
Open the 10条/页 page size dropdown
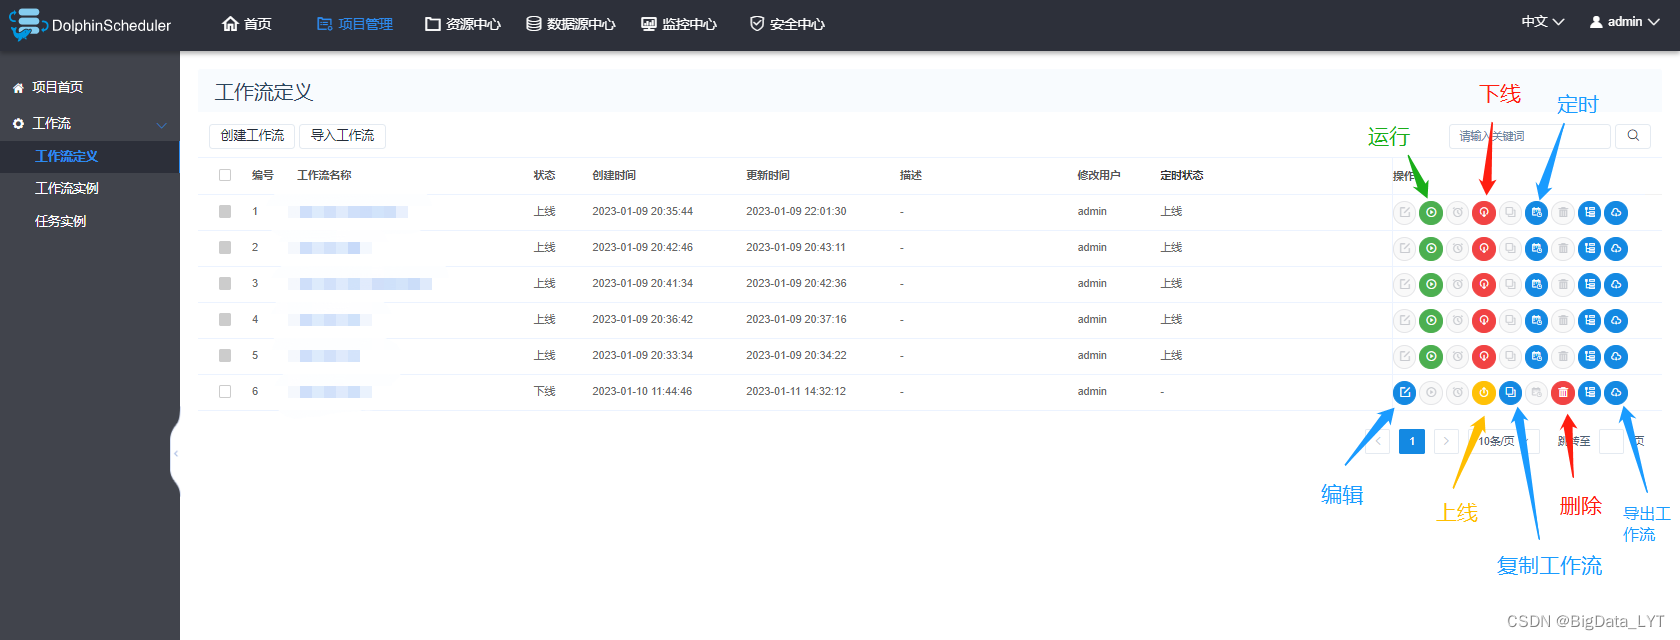pyautogui.click(x=1504, y=441)
